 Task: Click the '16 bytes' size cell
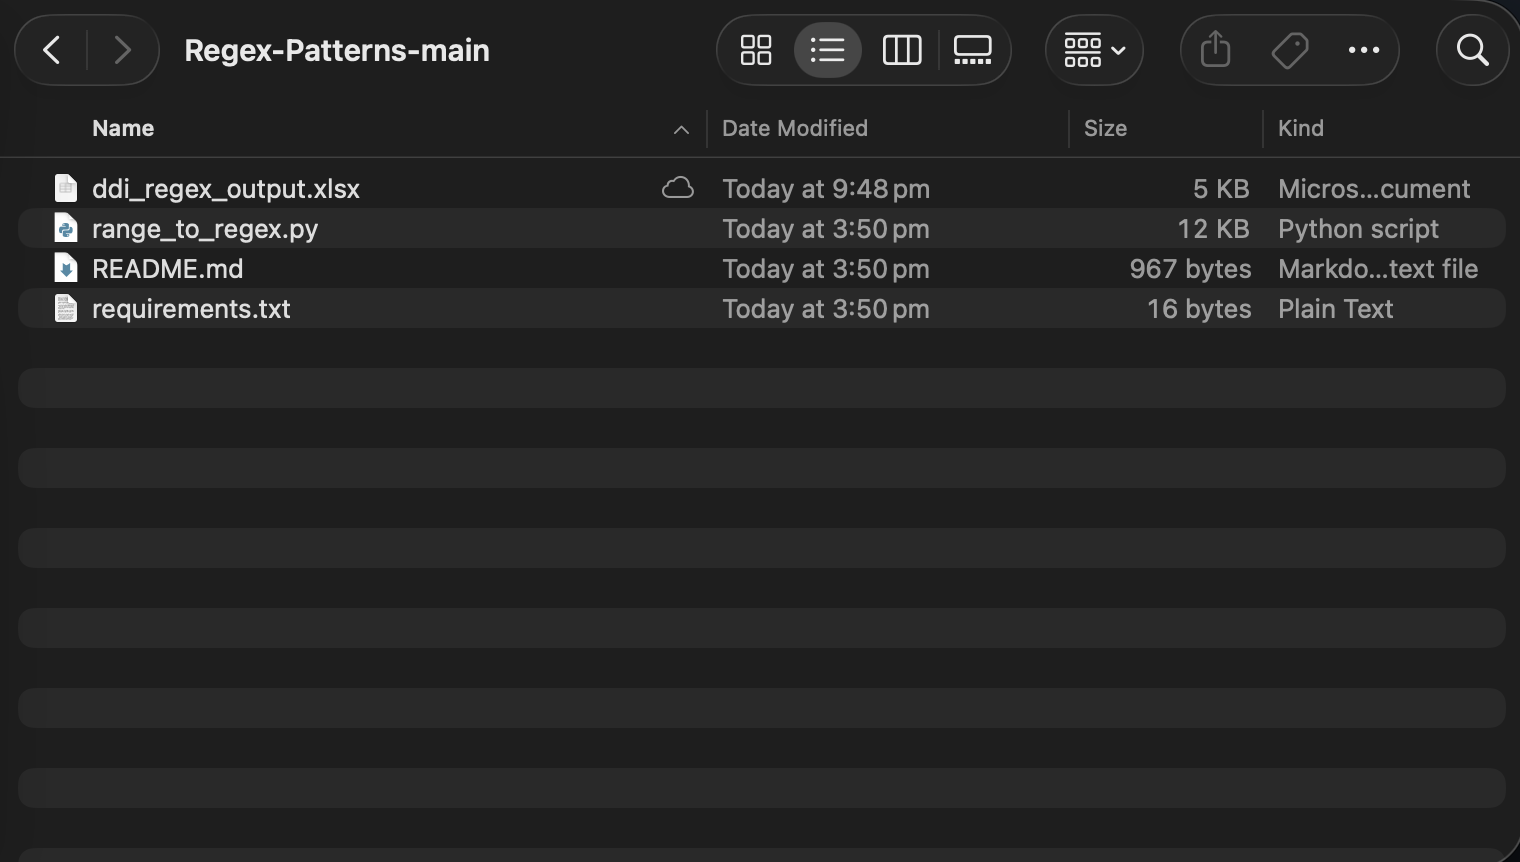pos(1199,308)
